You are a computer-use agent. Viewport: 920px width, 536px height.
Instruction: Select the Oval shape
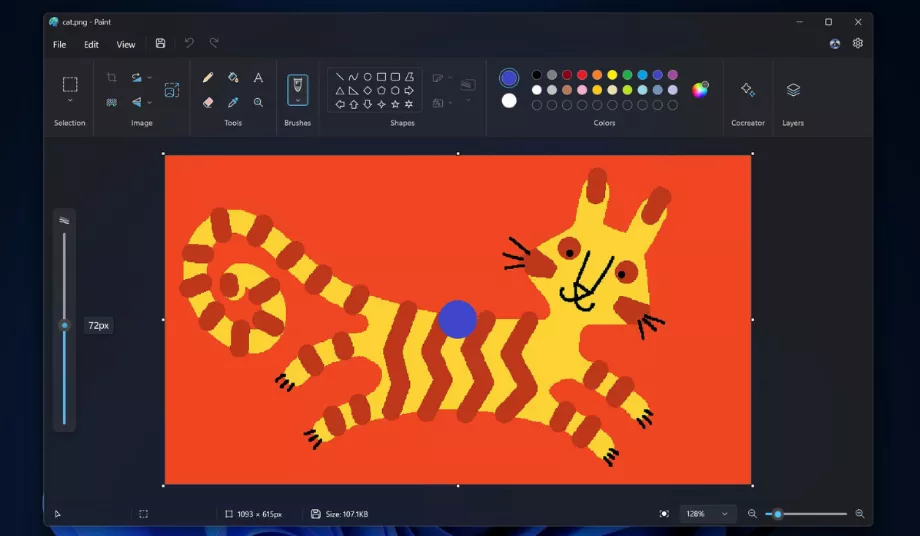367,77
